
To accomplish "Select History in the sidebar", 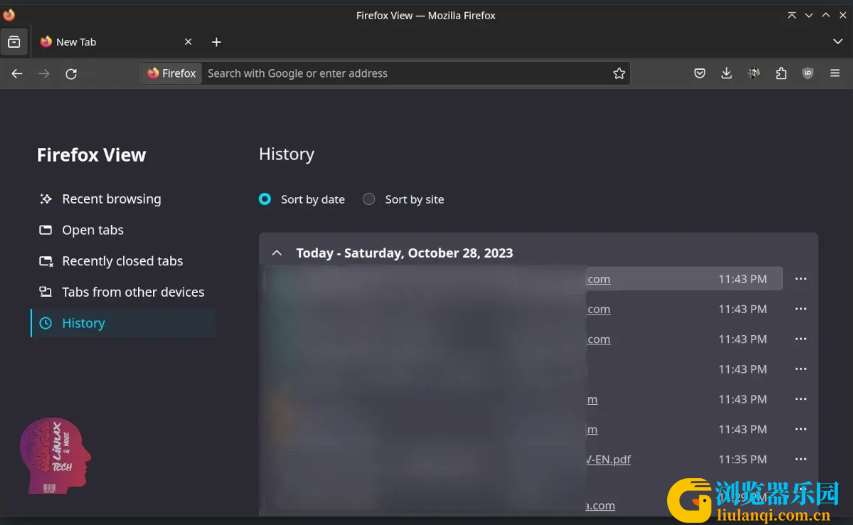I will (x=123, y=323).
